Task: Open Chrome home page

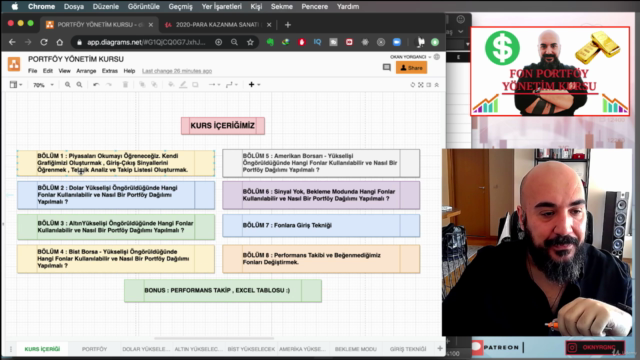Action: point(60,42)
